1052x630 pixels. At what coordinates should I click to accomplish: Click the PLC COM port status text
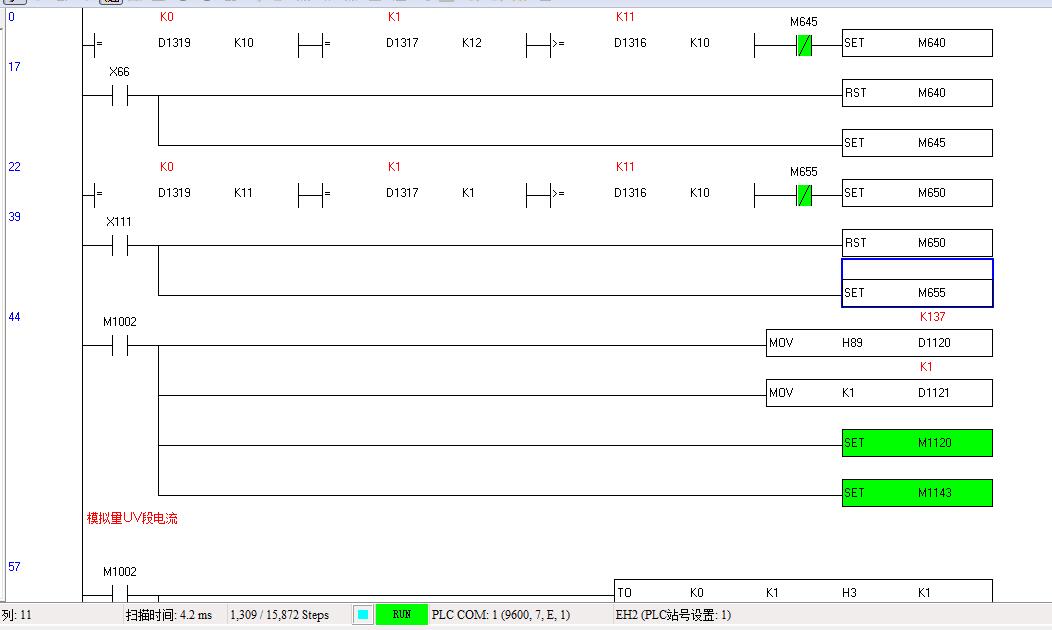[501, 615]
